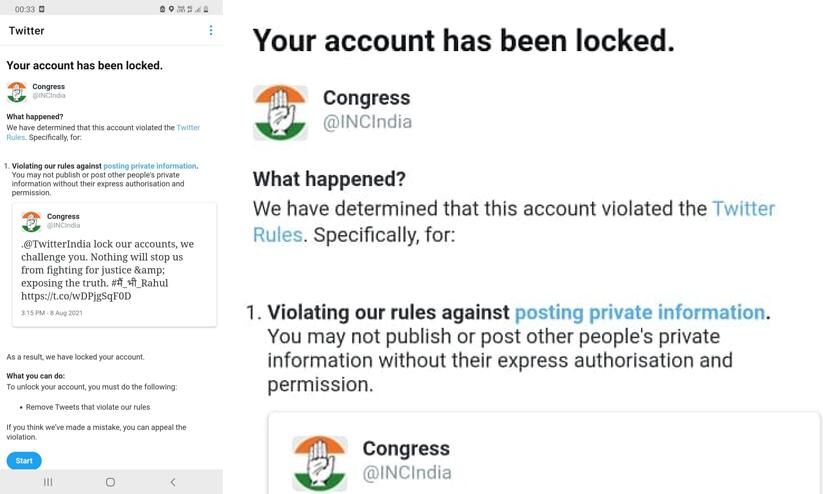Click the large Congress logo below the enlarged heading

tap(281, 112)
